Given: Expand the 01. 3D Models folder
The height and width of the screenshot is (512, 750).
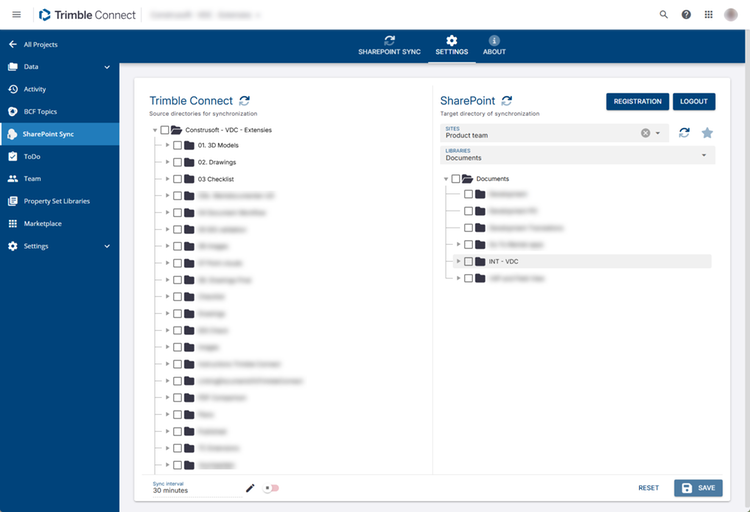Looking at the screenshot, I should [167, 145].
